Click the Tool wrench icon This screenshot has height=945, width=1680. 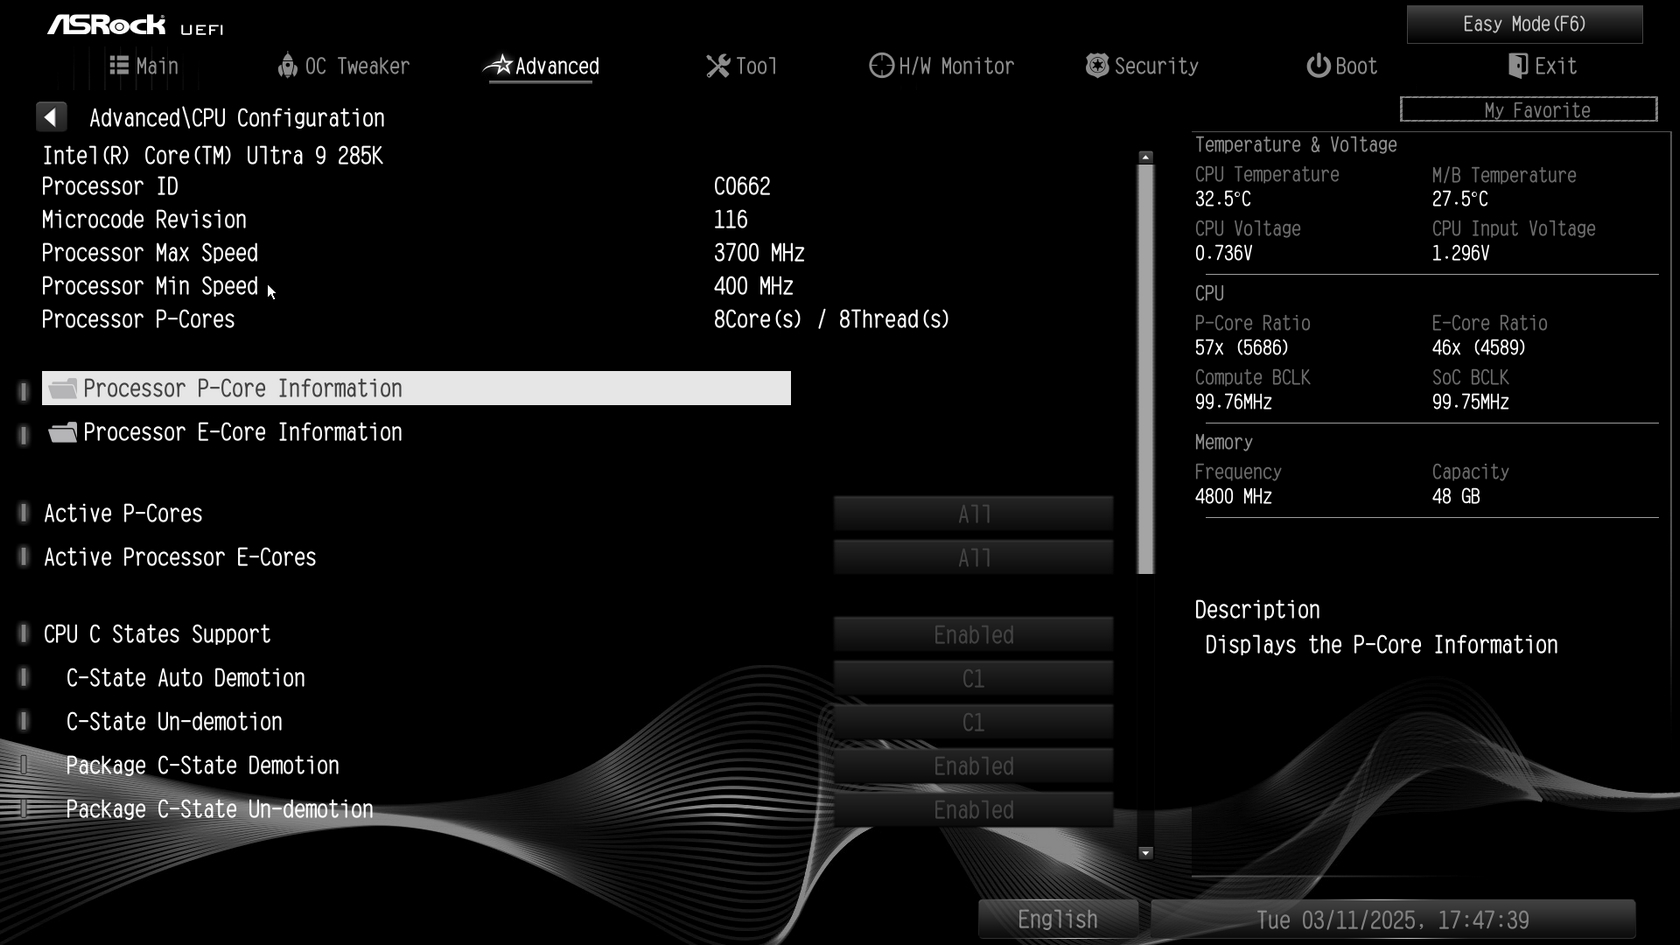718,66
